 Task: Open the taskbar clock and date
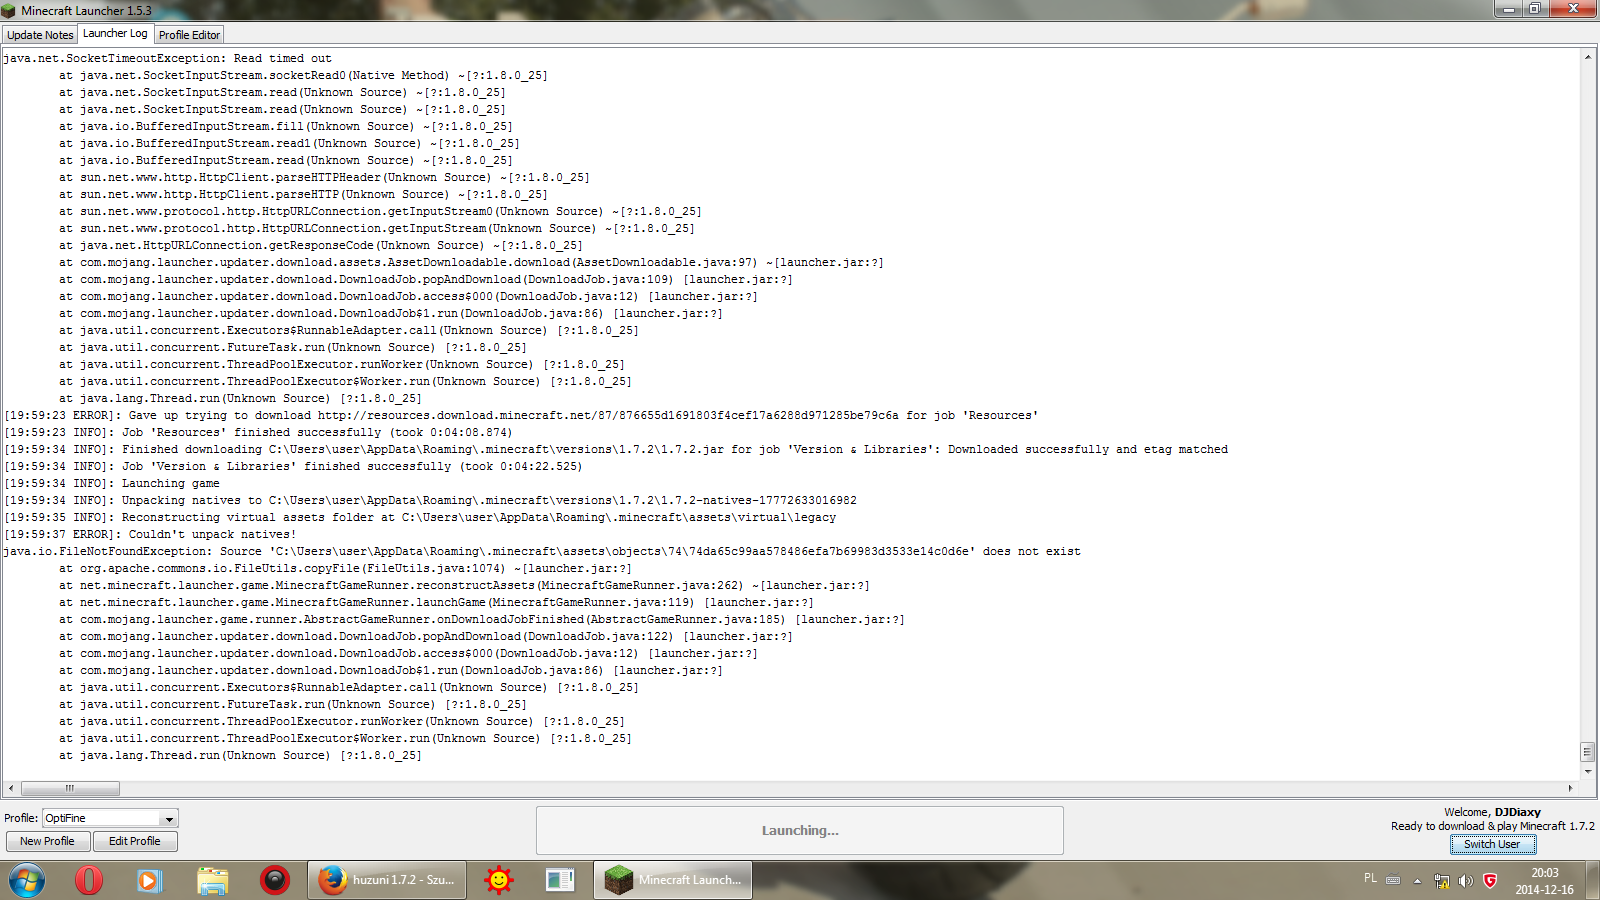tap(1545, 881)
